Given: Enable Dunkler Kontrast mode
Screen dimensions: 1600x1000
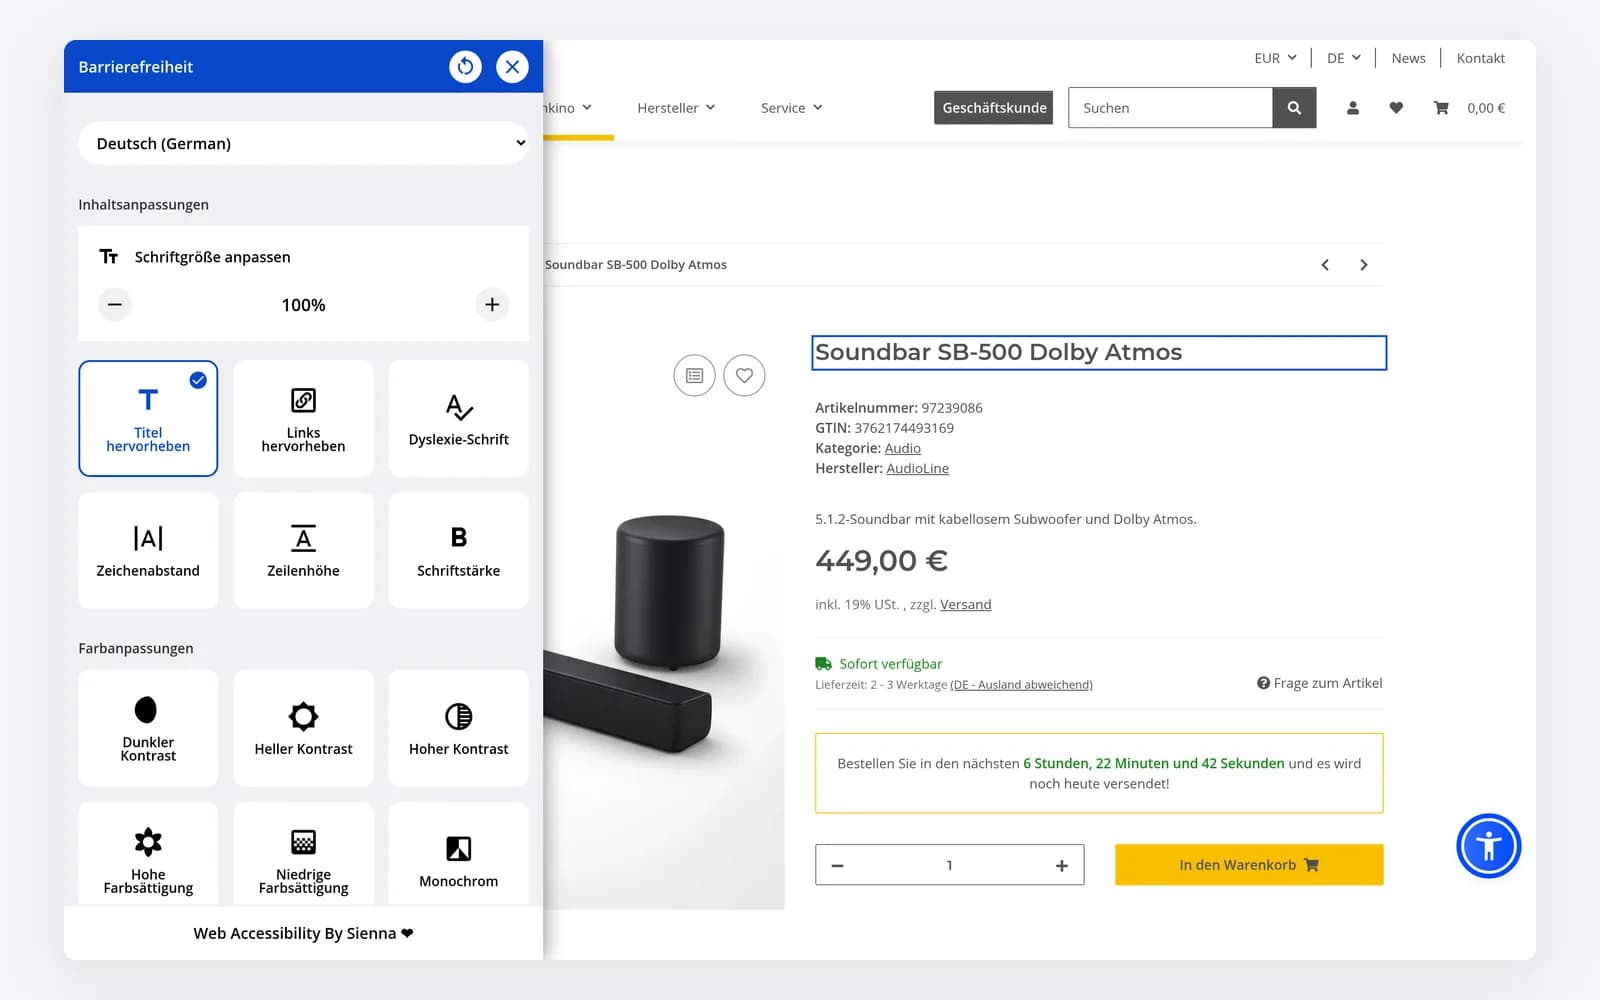Looking at the screenshot, I should pyautogui.click(x=148, y=728).
